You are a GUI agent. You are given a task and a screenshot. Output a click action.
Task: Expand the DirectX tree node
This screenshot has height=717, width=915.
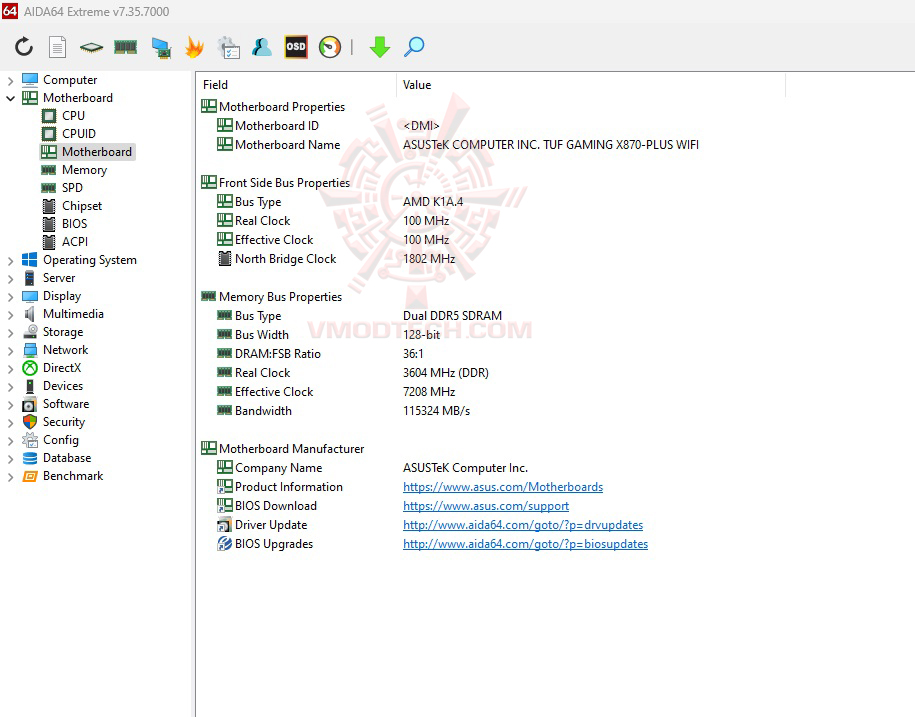[10, 369]
